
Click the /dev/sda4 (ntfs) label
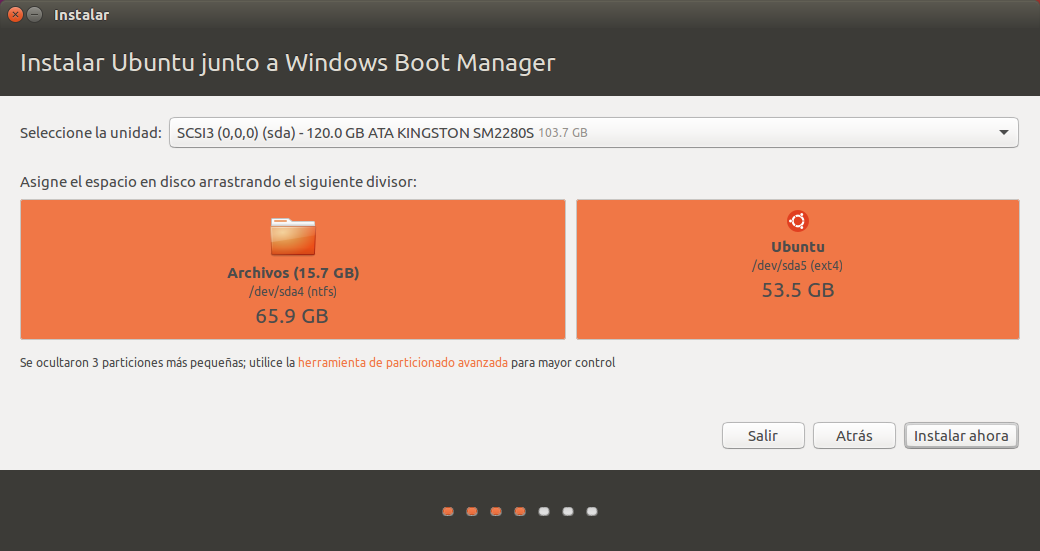[292, 291]
